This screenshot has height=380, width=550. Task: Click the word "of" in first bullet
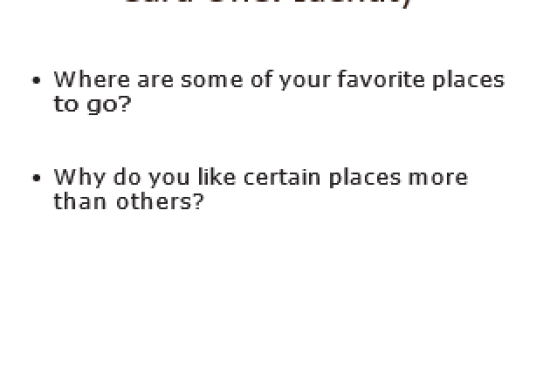tap(261, 79)
